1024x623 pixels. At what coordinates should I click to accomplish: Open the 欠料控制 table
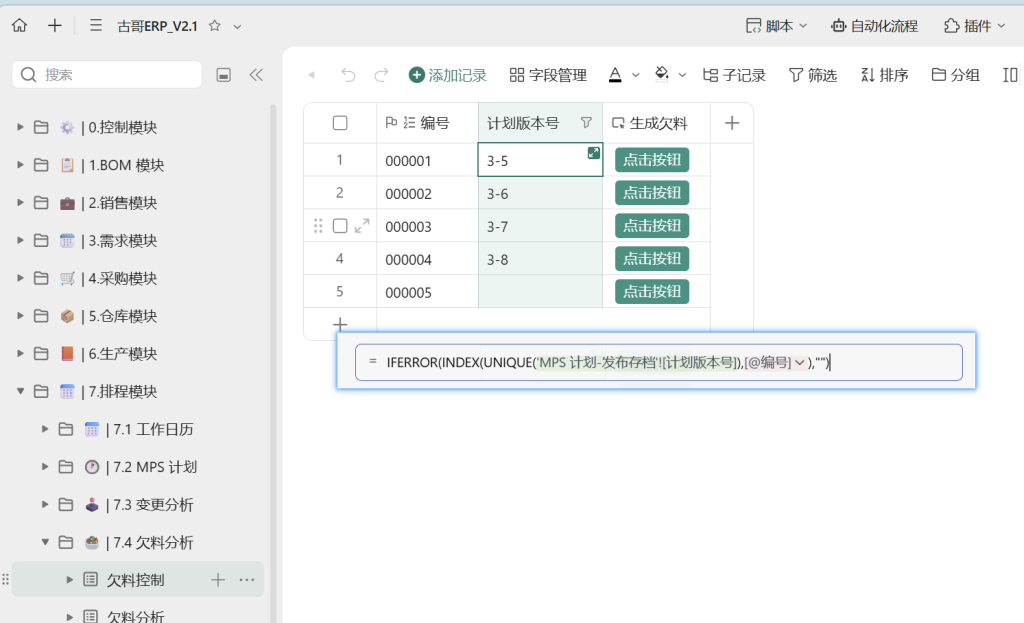135,580
